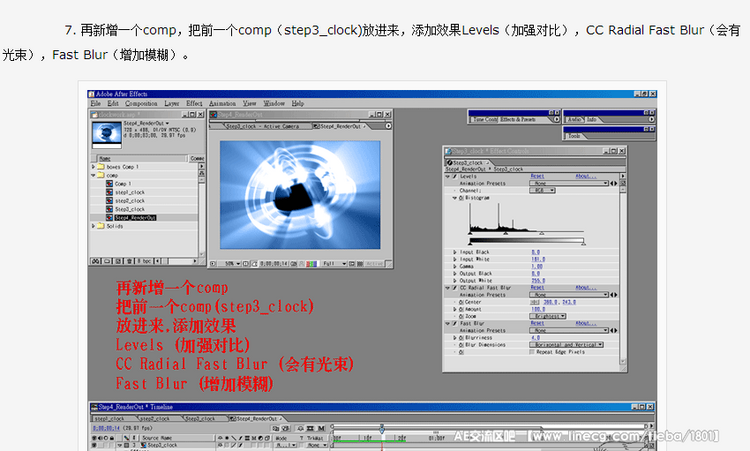
Task: Click the histogram gamma midpoint handle
Action: tap(506, 233)
